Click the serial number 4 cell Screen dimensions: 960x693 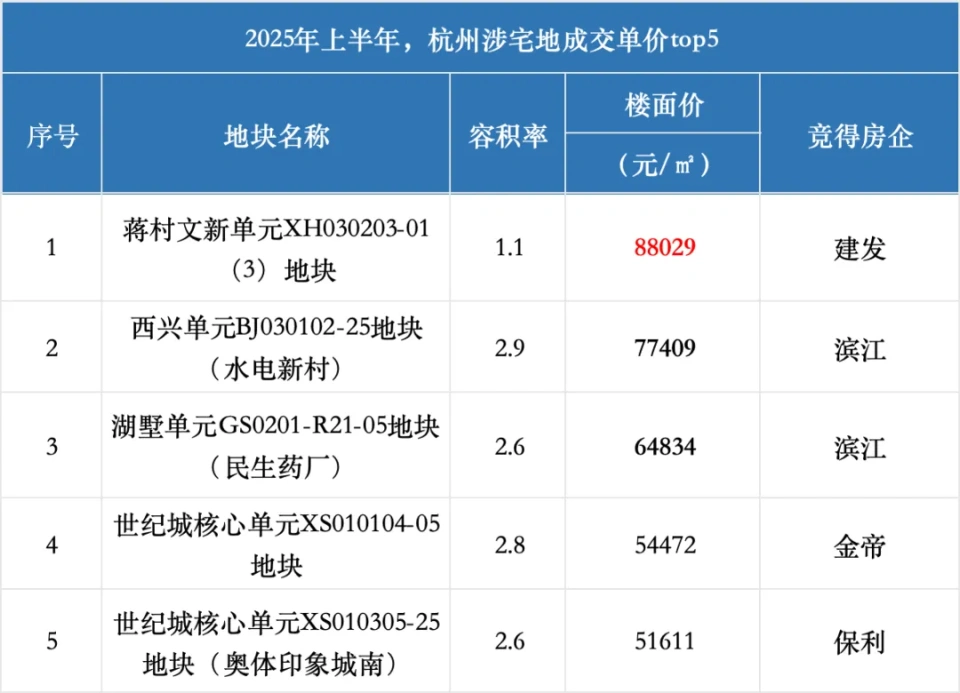pos(52,545)
